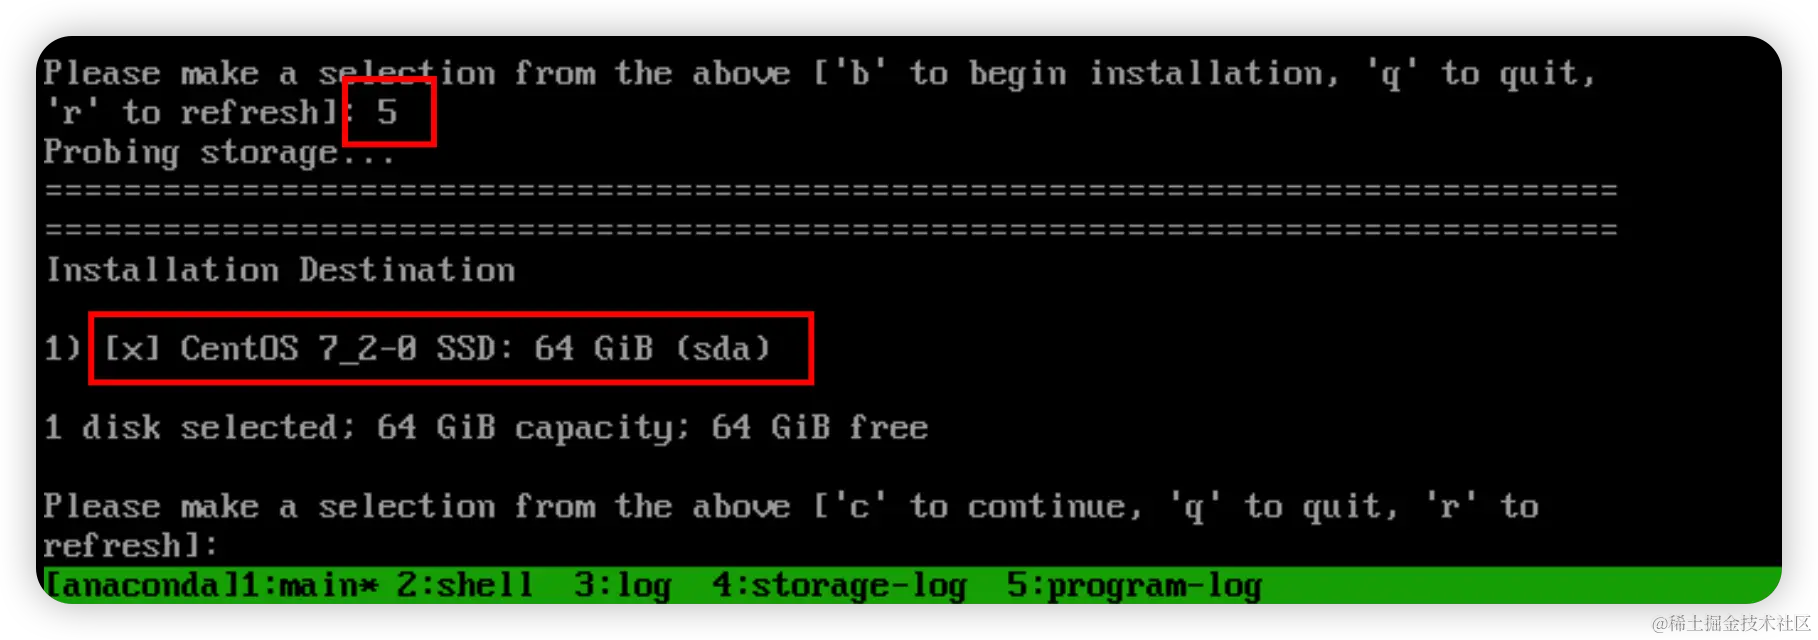Click the entered selection number 5
Screen dimensions: 1818x640
pyautogui.click(x=388, y=112)
